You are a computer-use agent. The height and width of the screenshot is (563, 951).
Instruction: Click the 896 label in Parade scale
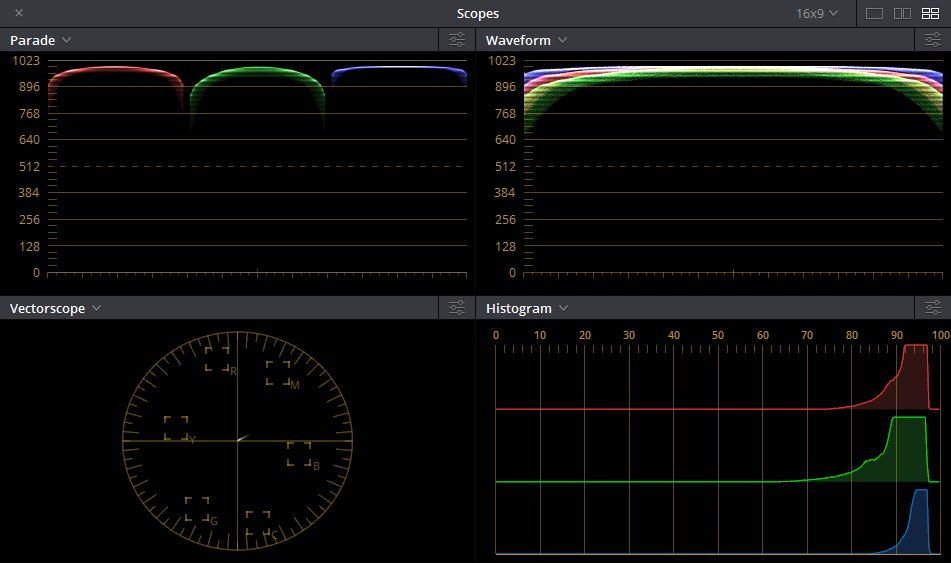coord(29,87)
